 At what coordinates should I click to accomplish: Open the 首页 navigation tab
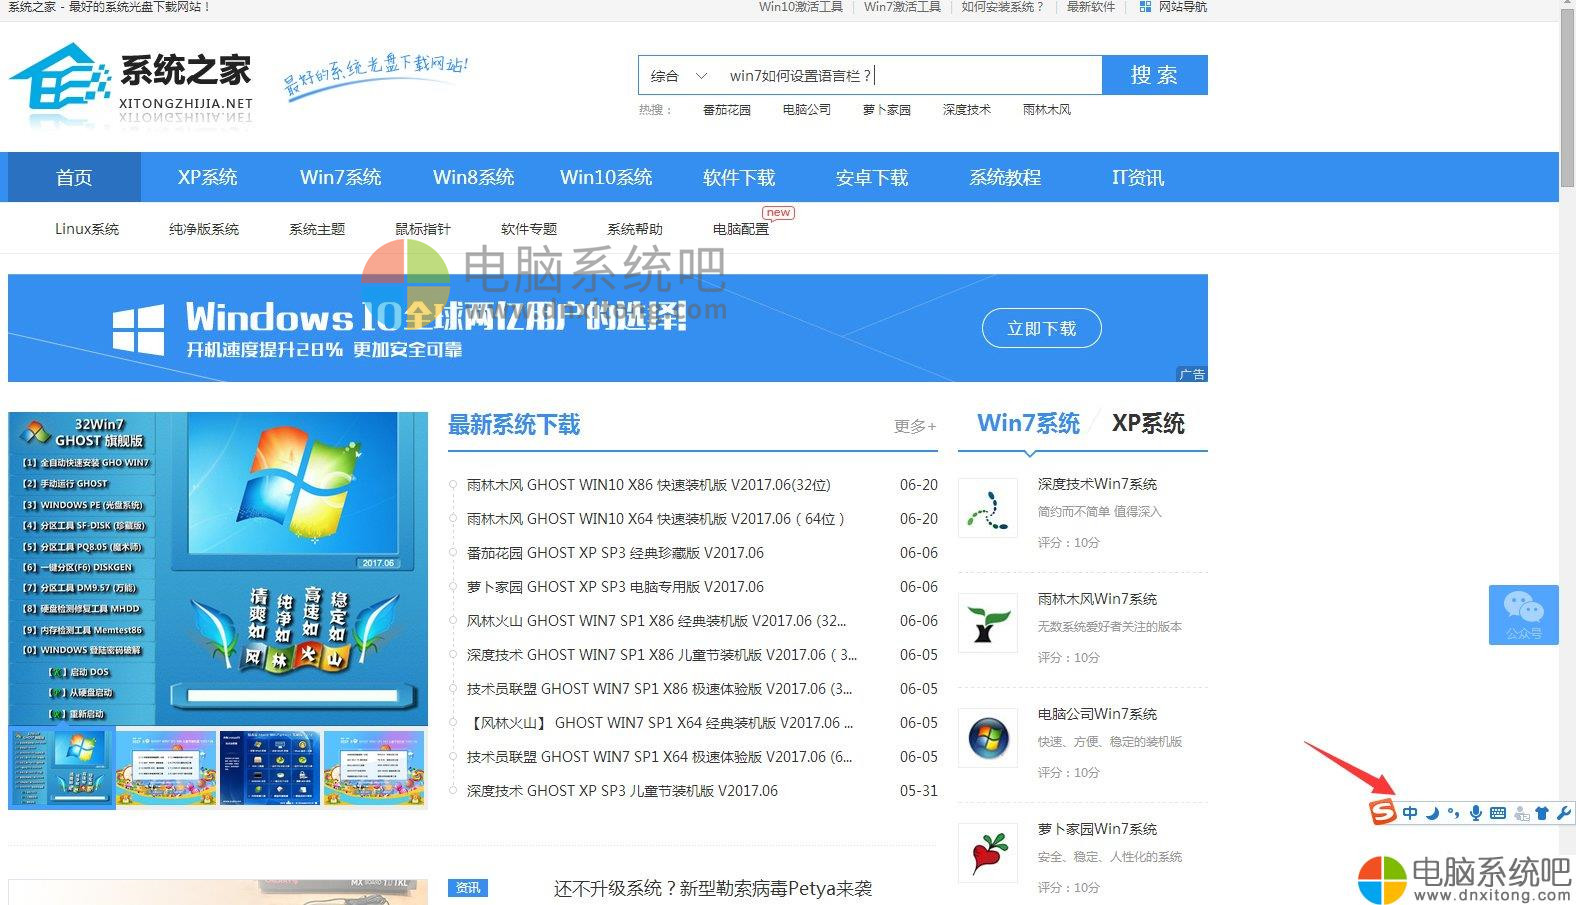[74, 177]
